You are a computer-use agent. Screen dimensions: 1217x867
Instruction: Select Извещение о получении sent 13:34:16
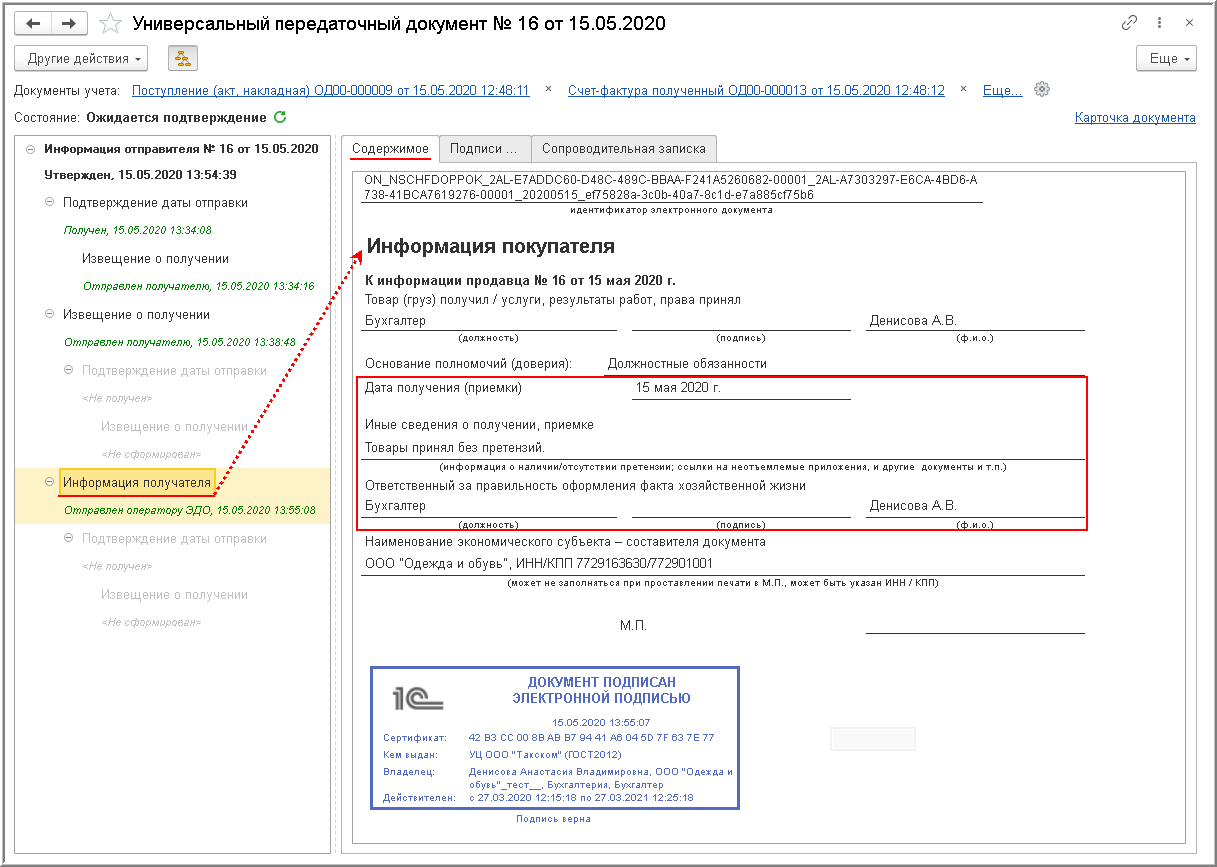point(156,259)
